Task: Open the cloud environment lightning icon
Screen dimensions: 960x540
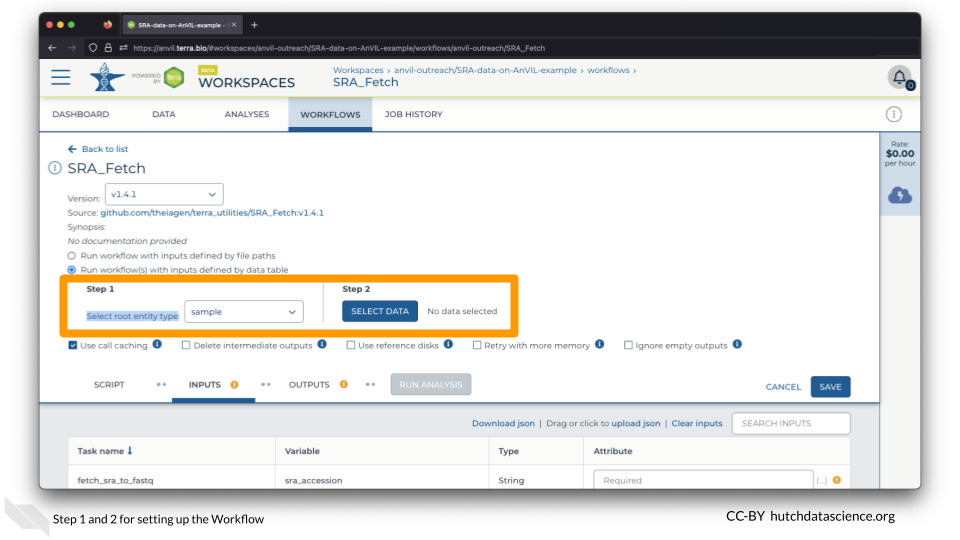Action: [x=900, y=196]
